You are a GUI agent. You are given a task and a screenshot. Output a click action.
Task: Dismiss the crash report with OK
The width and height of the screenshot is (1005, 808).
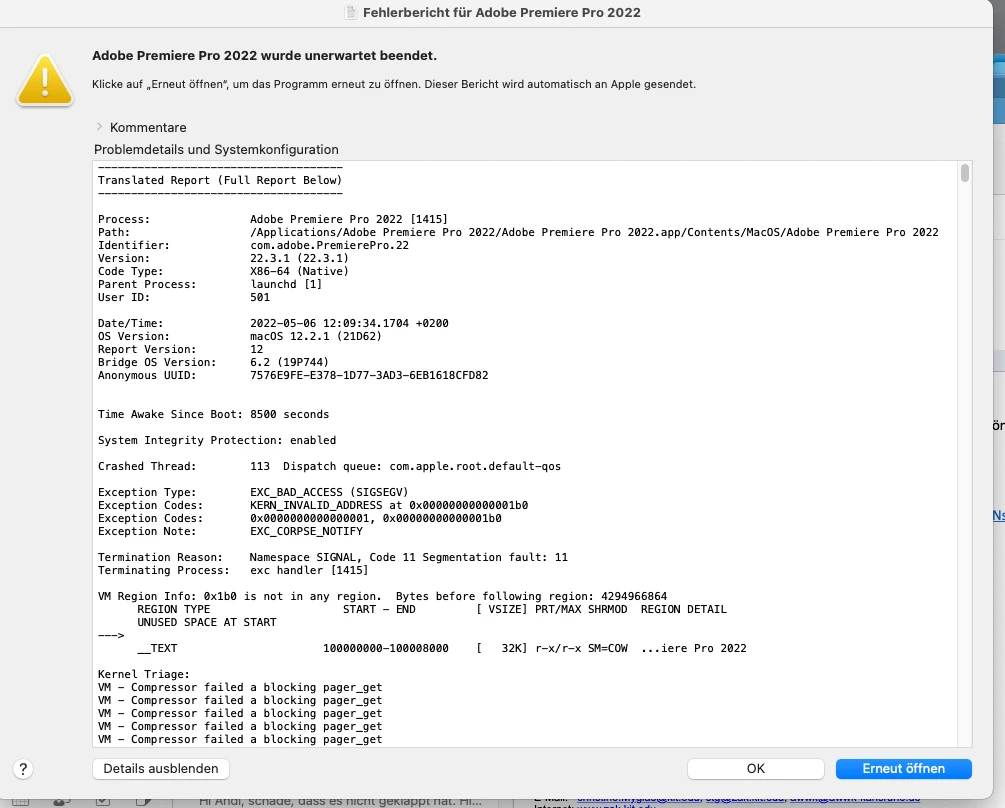click(756, 768)
